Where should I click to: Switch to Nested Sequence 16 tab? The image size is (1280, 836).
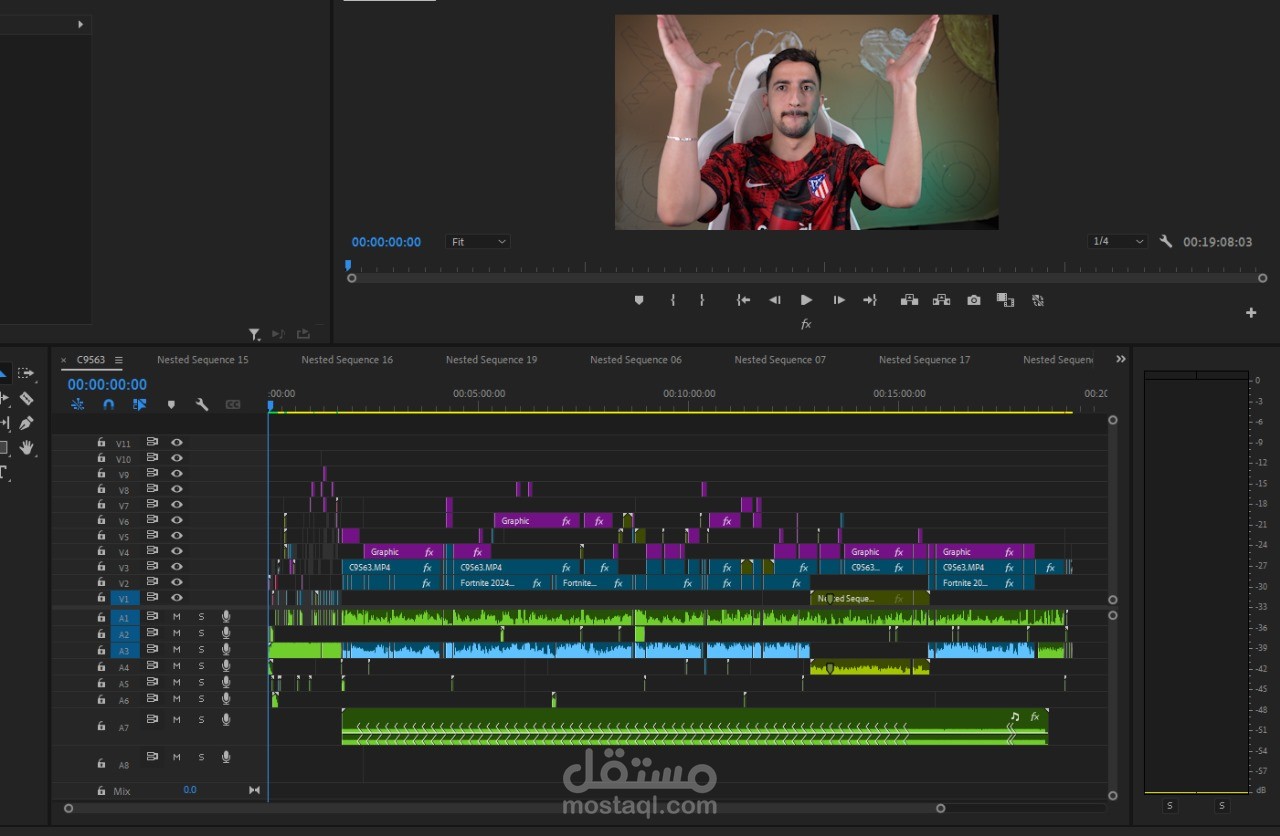tap(347, 360)
